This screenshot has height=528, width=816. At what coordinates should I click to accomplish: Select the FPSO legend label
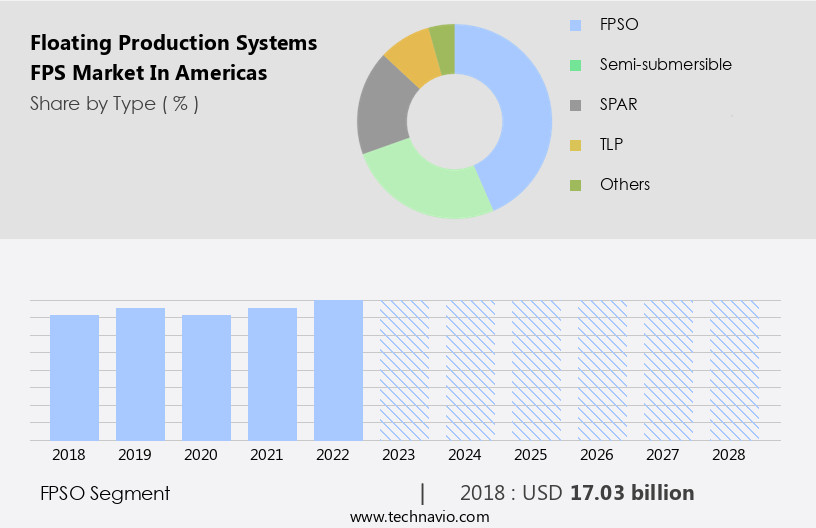(x=620, y=24)
